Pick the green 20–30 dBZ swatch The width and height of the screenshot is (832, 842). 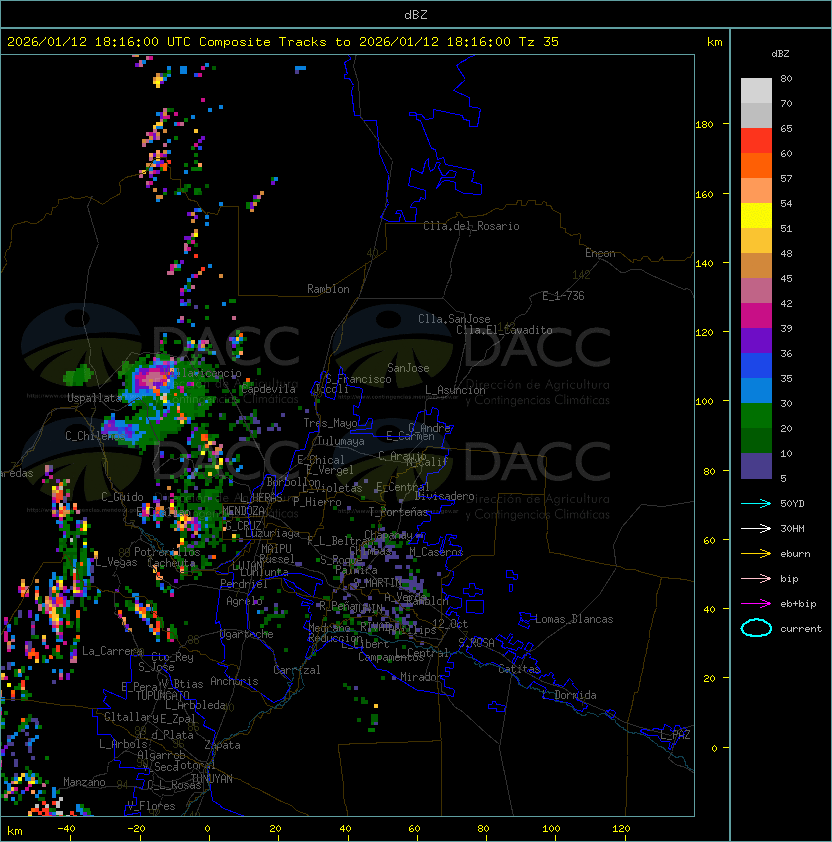[756, 416]
